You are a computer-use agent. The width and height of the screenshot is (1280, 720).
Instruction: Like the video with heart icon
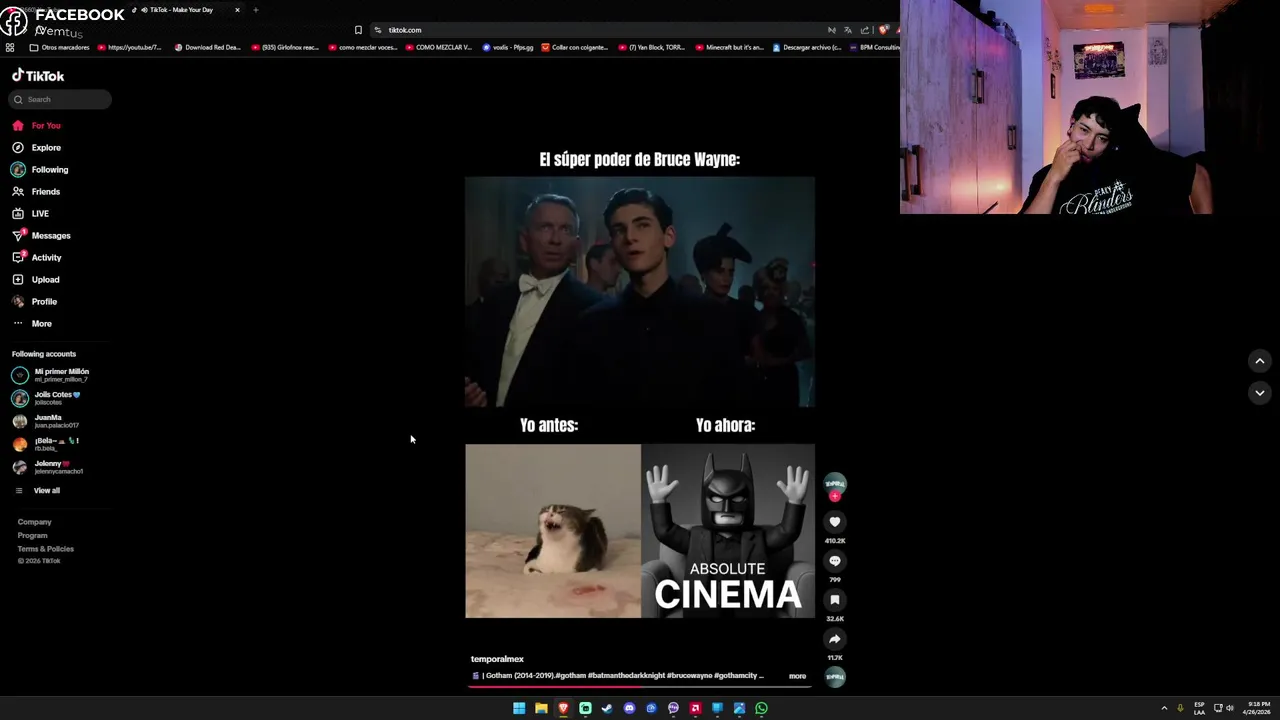pos(835,522)
